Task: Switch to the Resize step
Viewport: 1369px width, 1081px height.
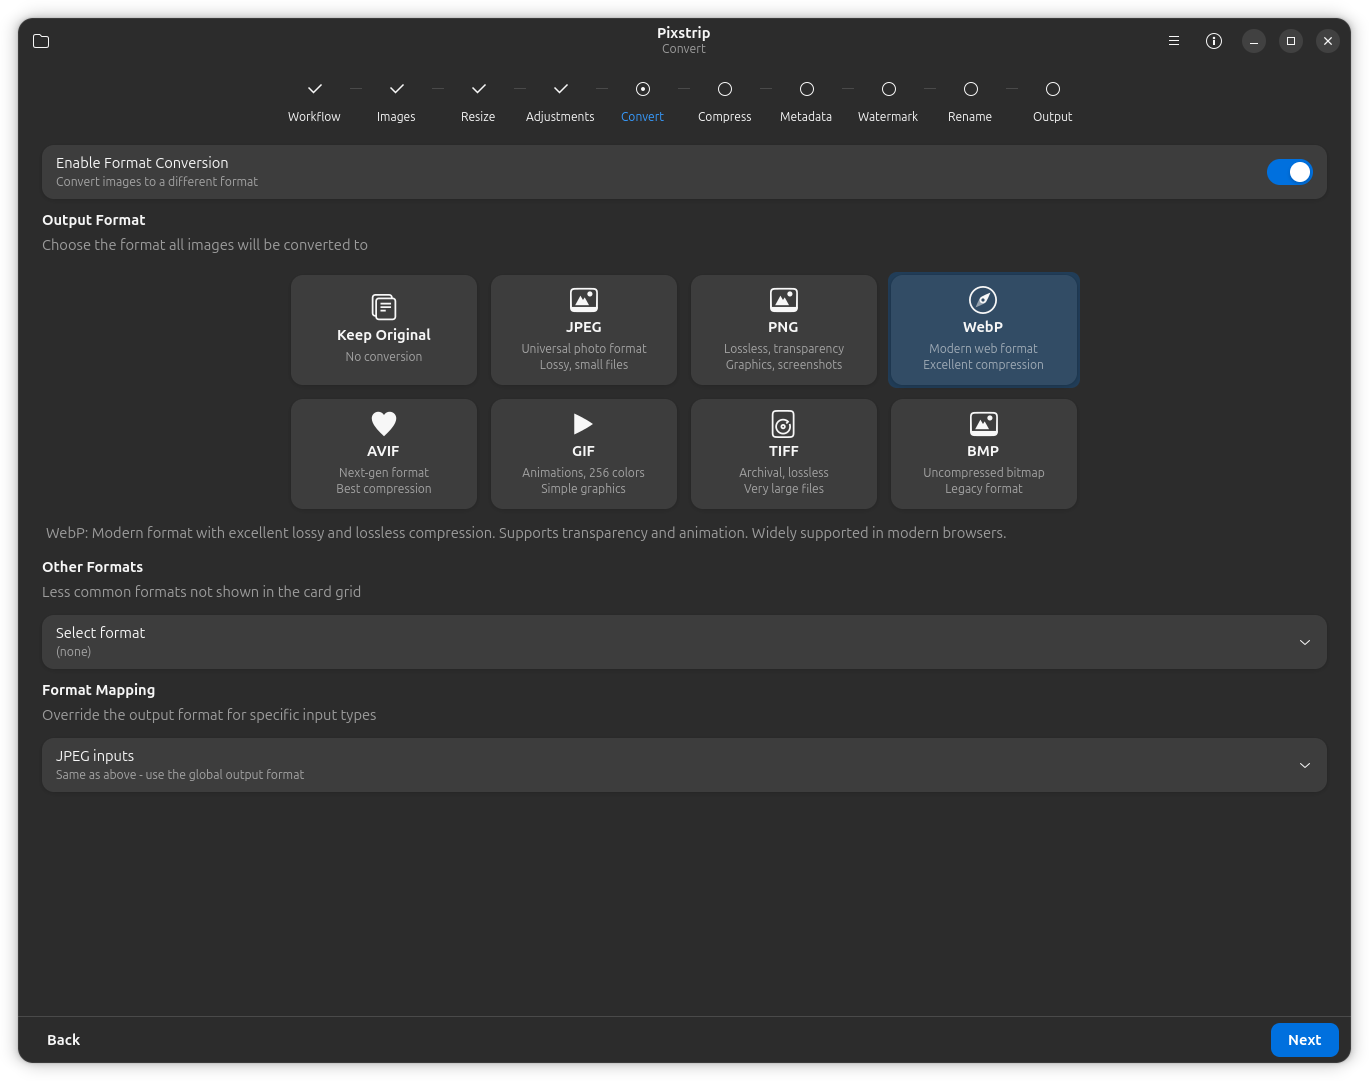Action: pyautogui.click(x=478, y=101)
